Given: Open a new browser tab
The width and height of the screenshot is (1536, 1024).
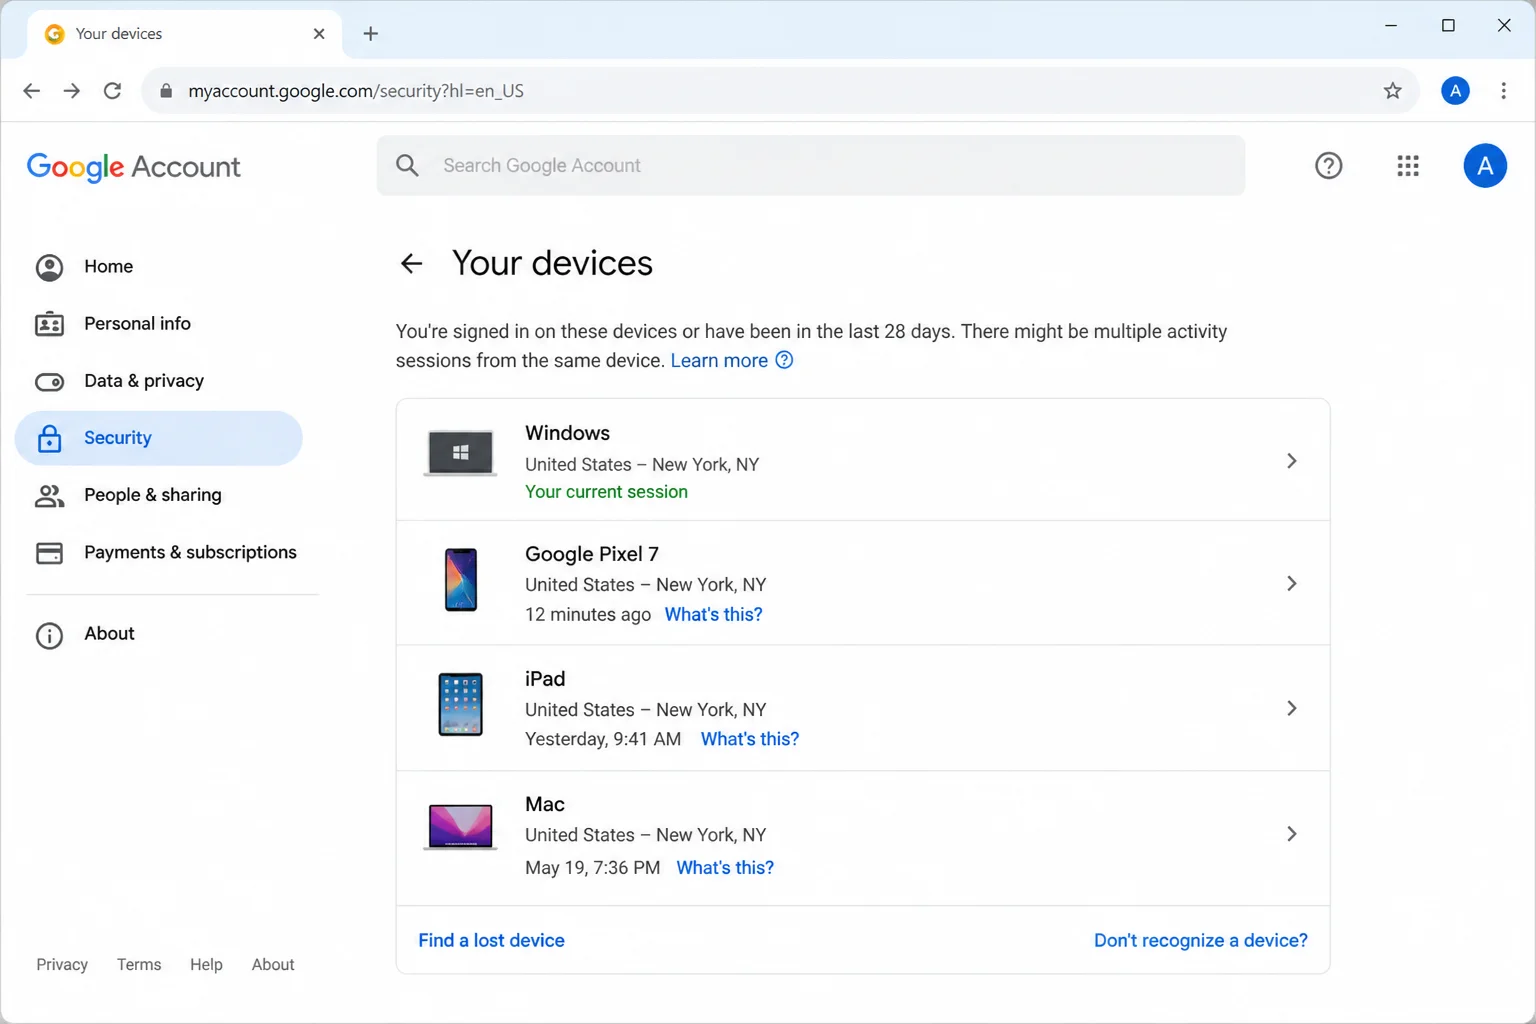Looking at the screenshot, I should [370, 34].
